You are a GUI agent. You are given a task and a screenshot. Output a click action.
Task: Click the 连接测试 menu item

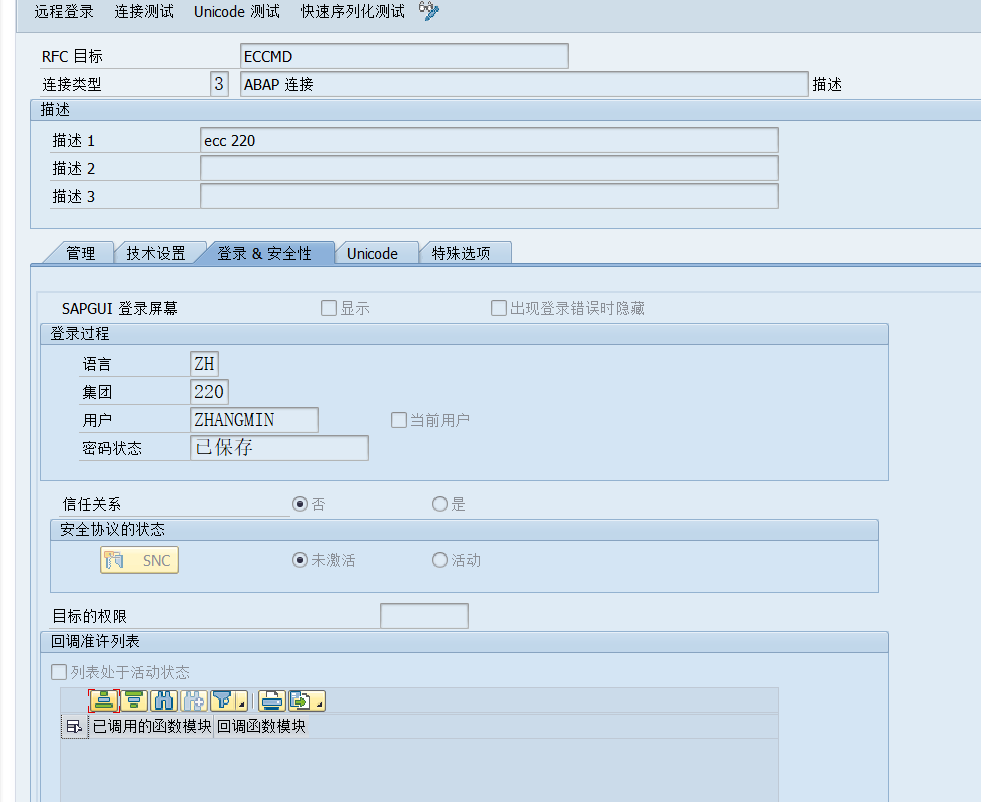pyautogui.click(x=141, y=12)
